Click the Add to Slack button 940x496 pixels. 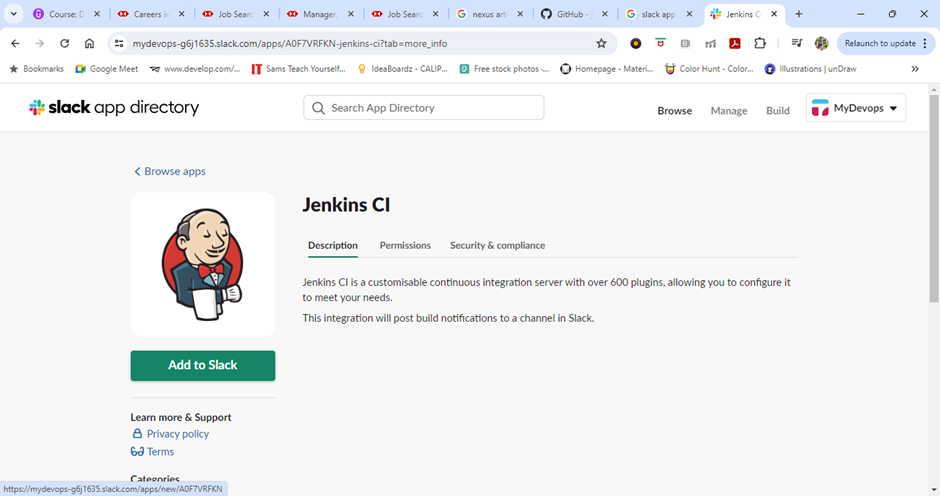(203, 365)
